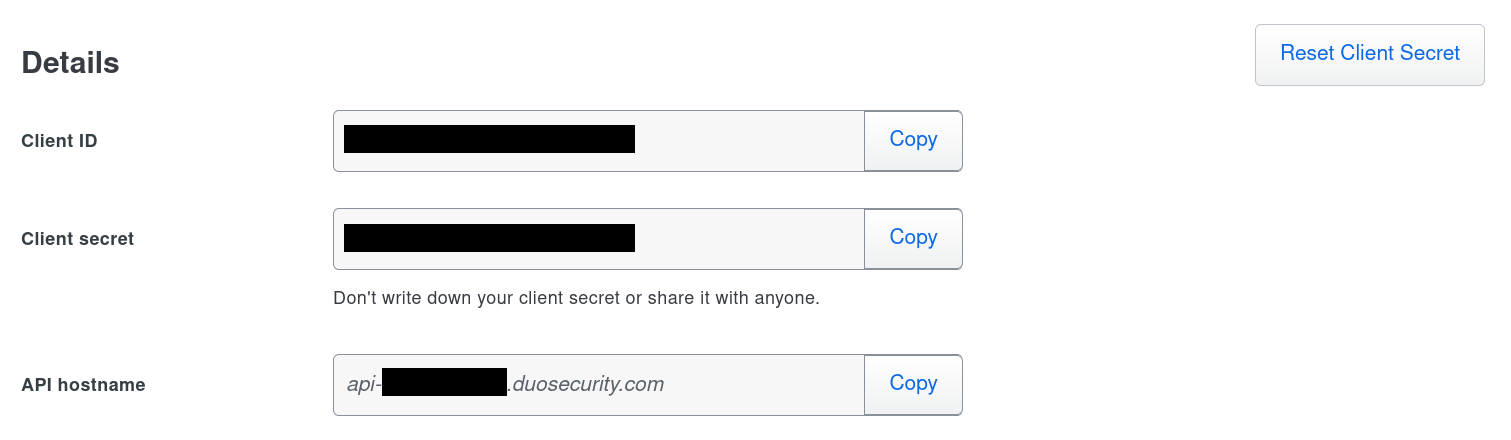Copy the Client ID value
The height and width of the screenshot is (440, 1511).
(x=912, y=140)
